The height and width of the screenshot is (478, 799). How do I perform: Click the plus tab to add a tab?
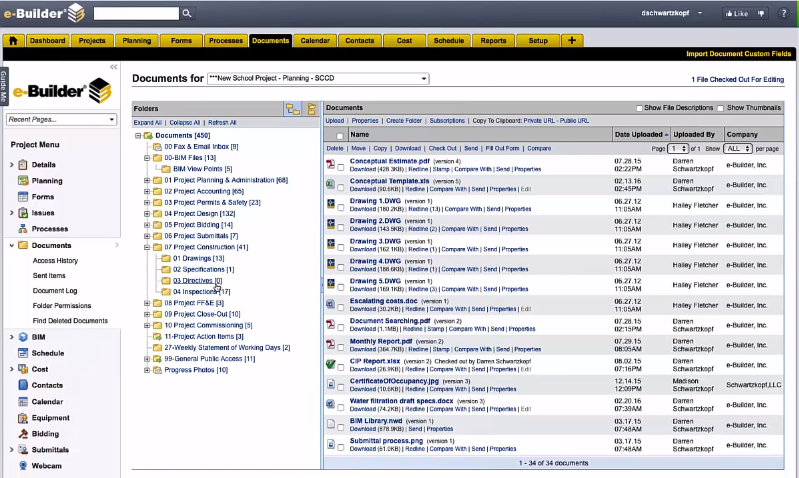571,41
